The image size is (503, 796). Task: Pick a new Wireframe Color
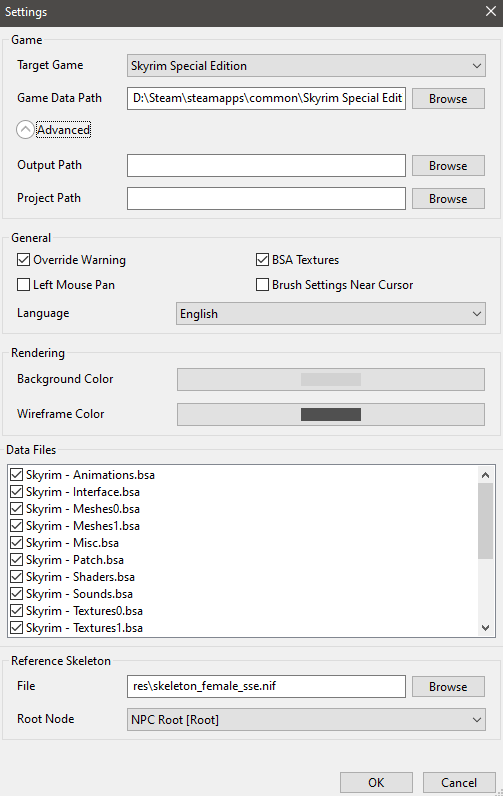pos(331,415)
